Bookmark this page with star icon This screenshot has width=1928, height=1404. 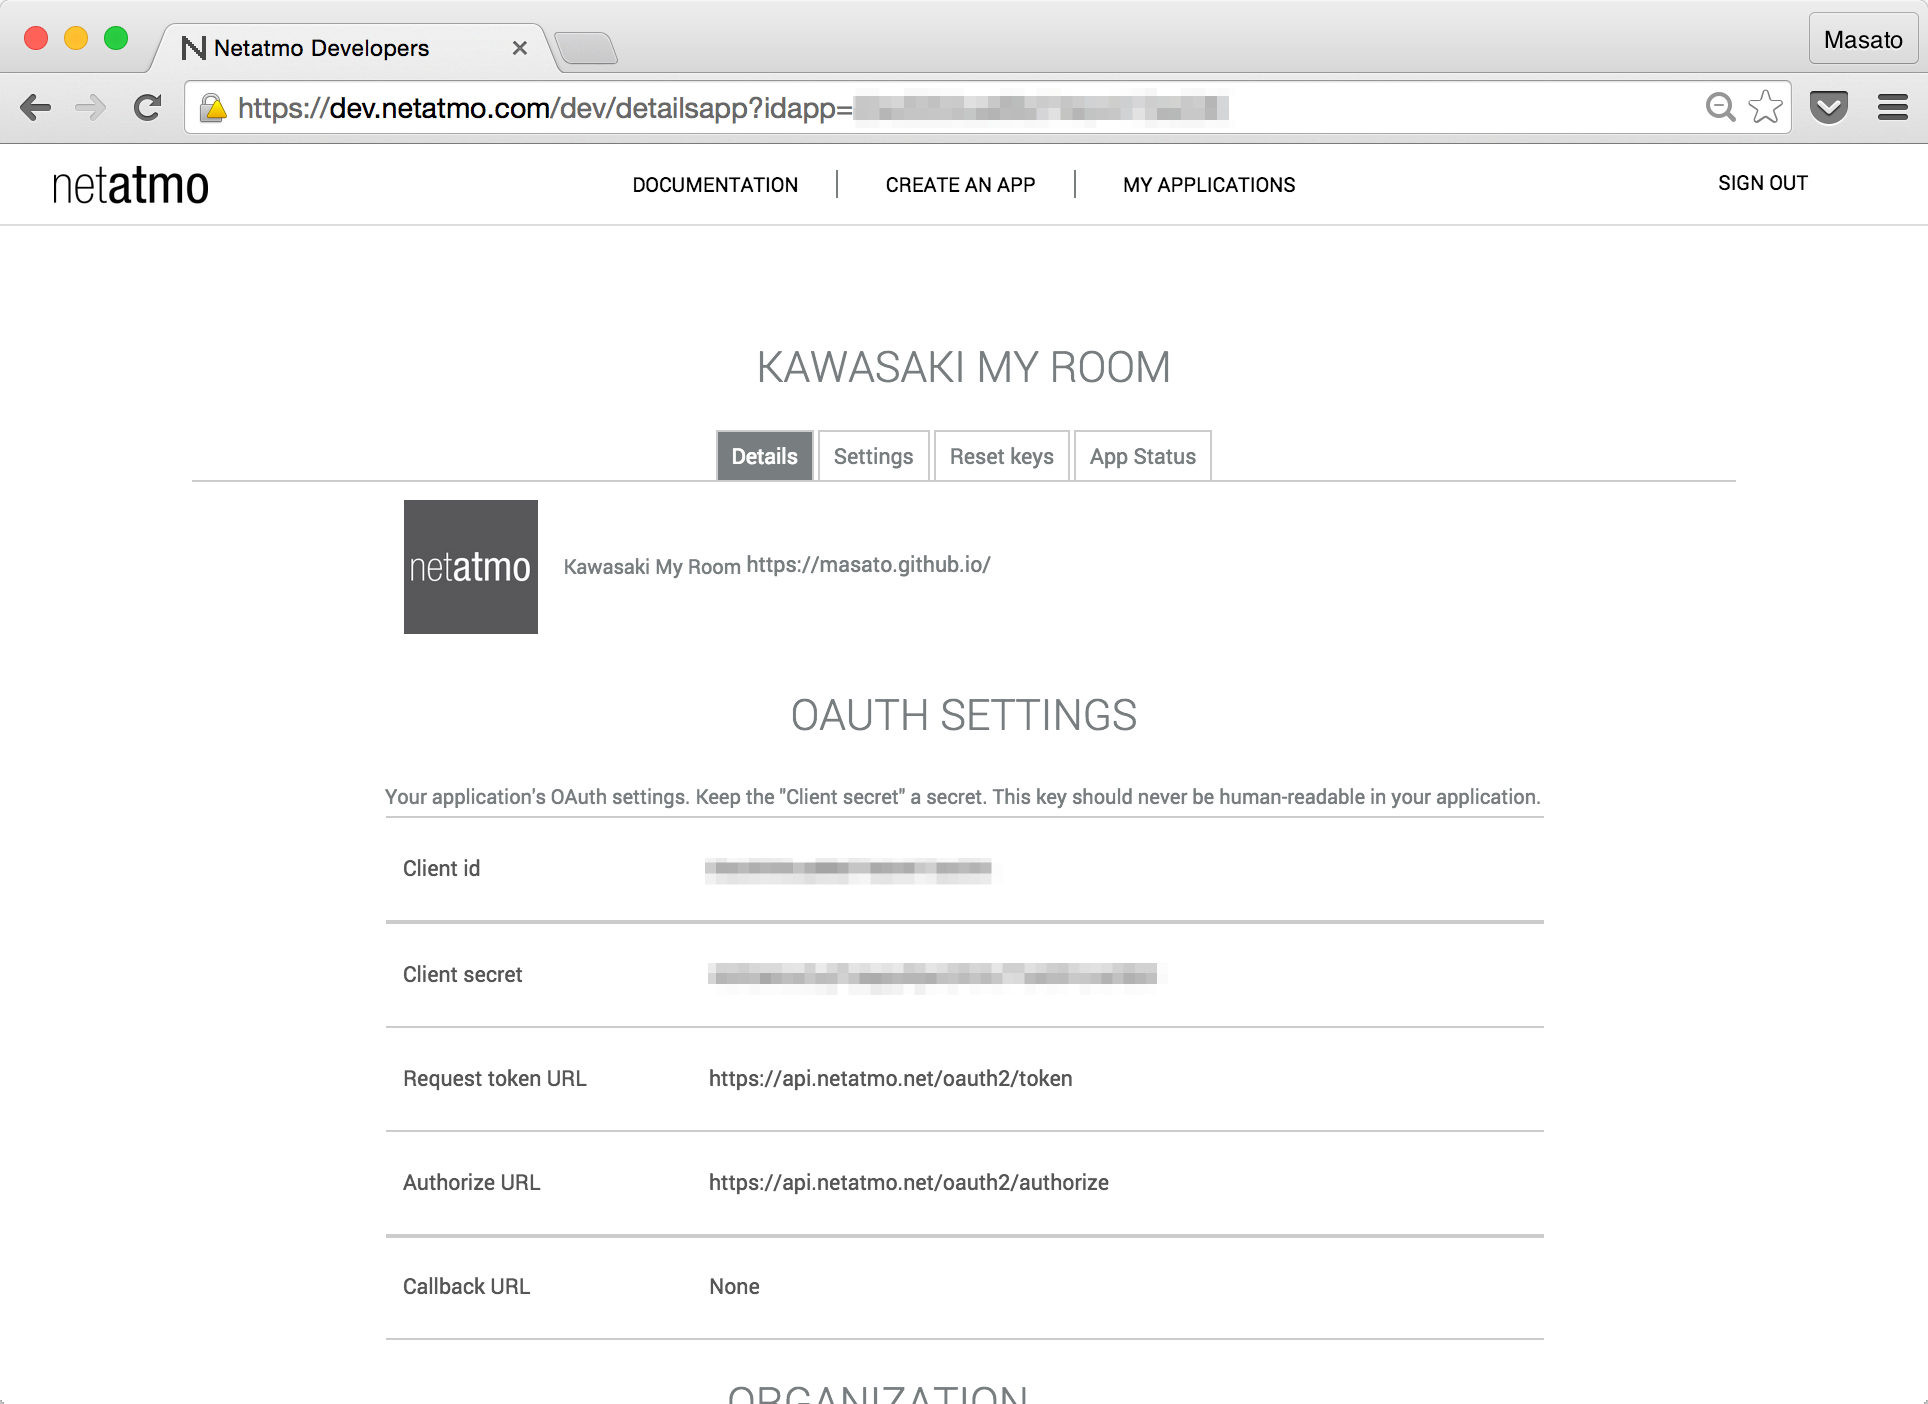click(1766, 107)
